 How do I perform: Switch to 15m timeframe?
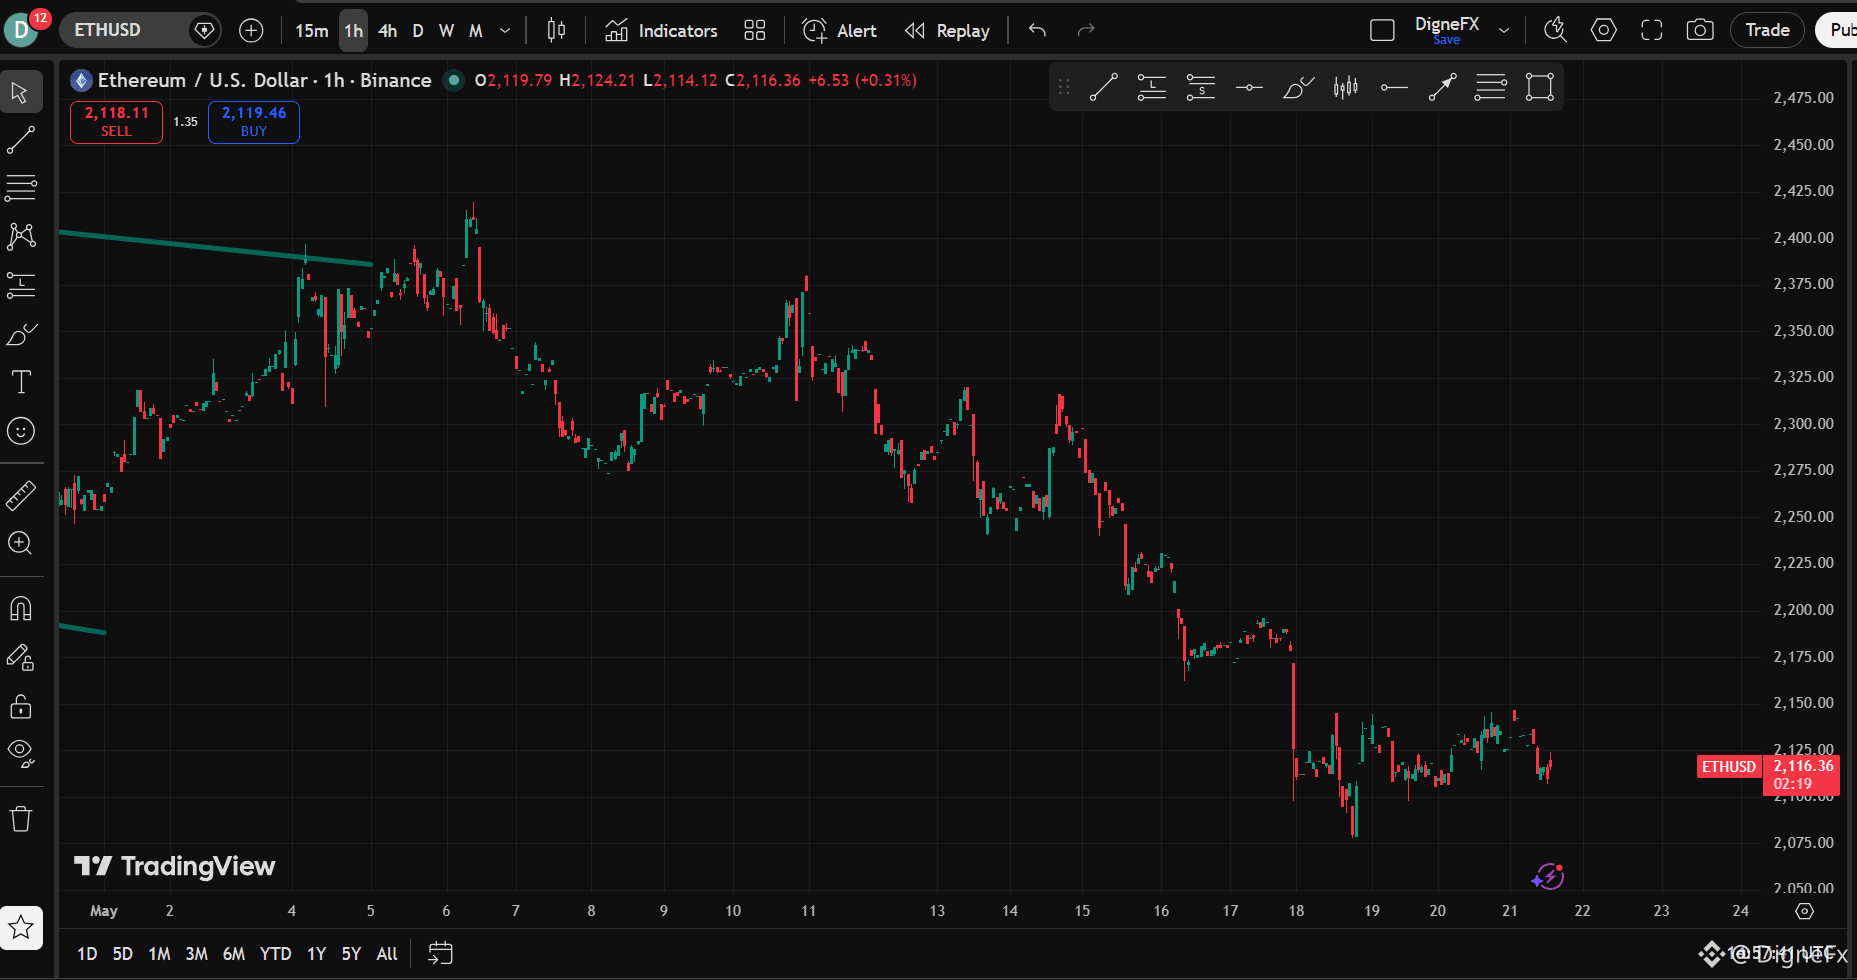pyautogui.click(x=311, y=31)
